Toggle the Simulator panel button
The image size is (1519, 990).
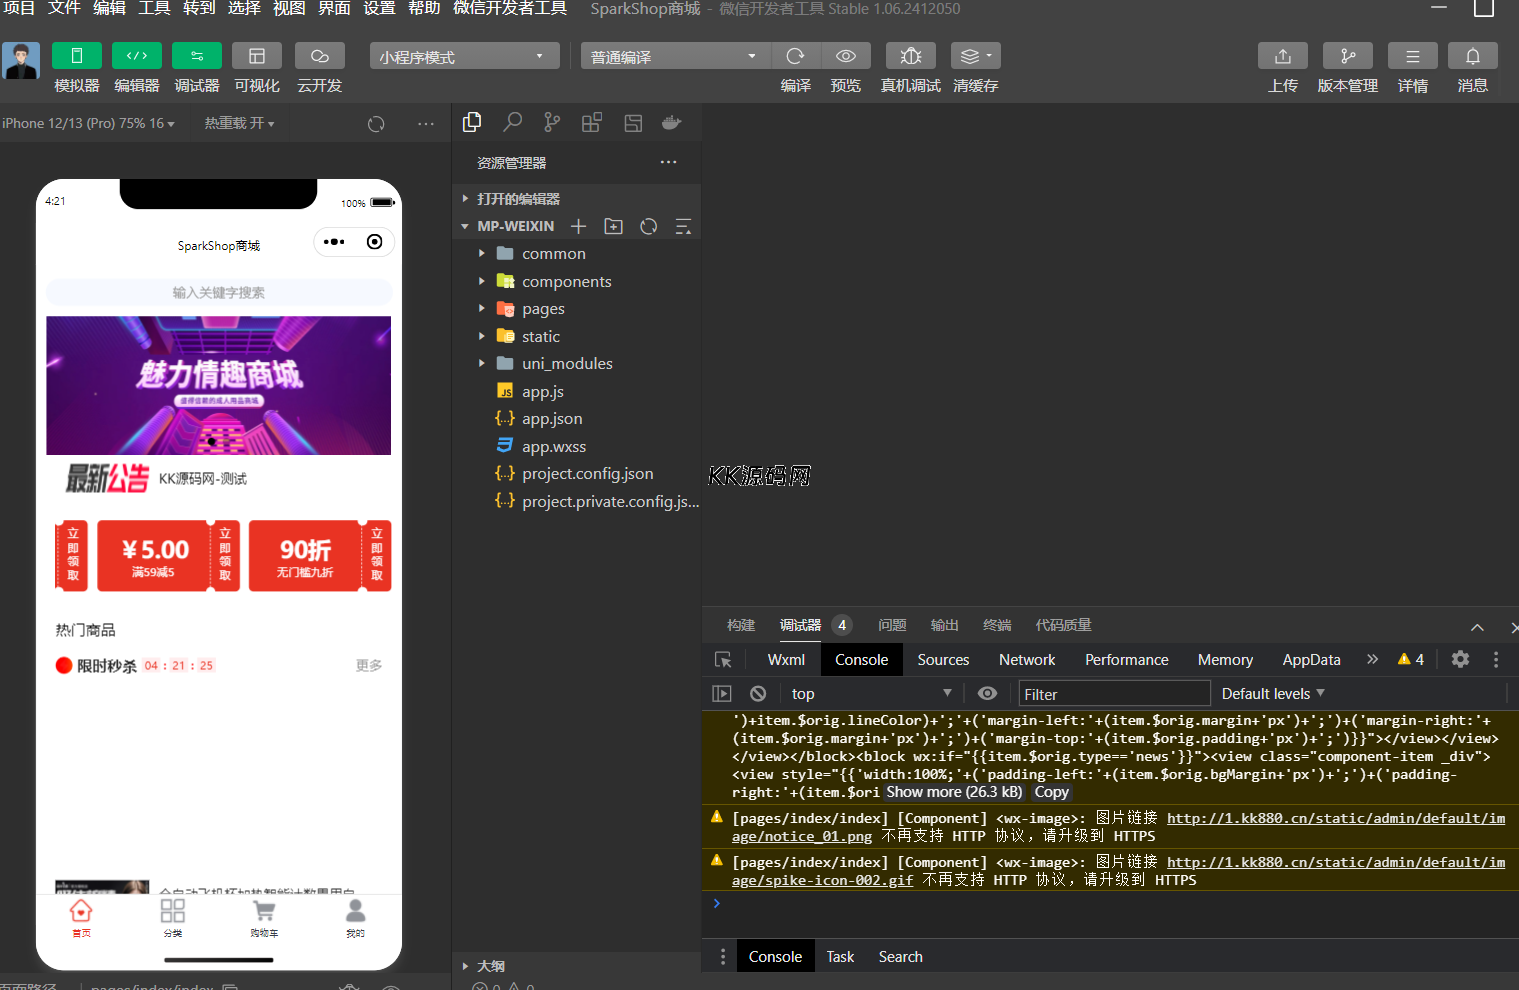tap(76, 56)
